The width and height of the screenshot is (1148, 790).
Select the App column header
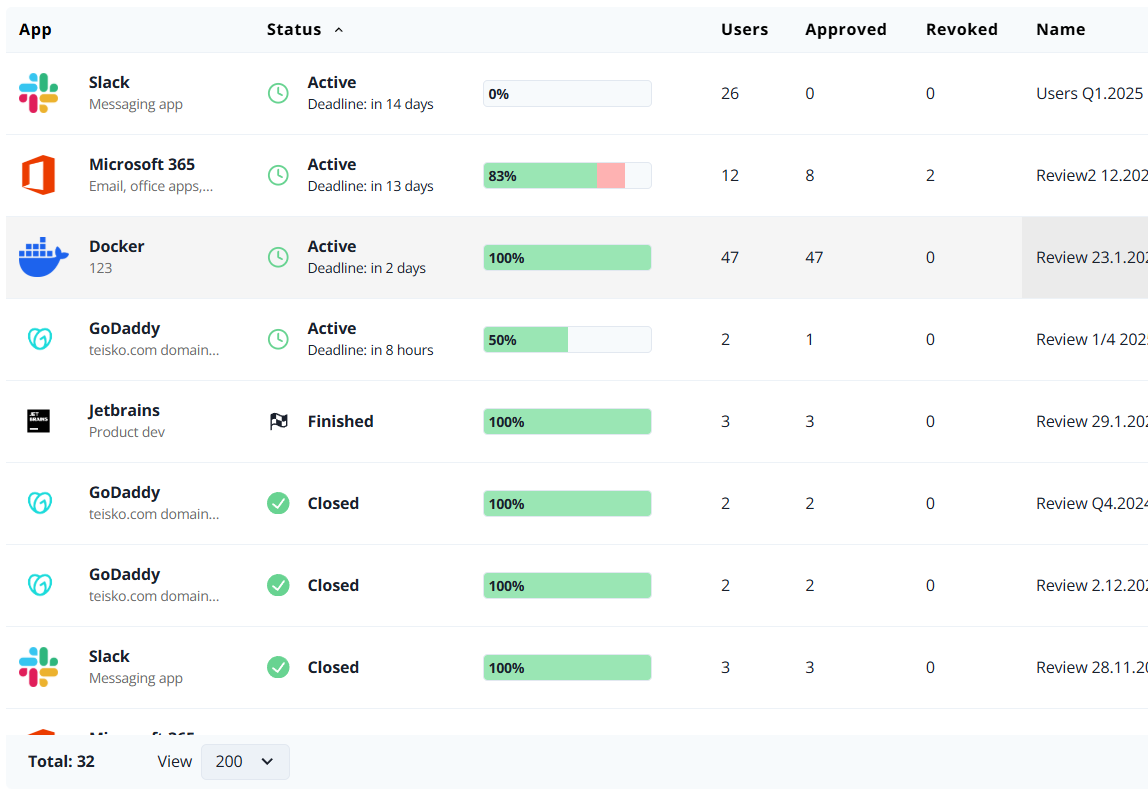(35, 29)
